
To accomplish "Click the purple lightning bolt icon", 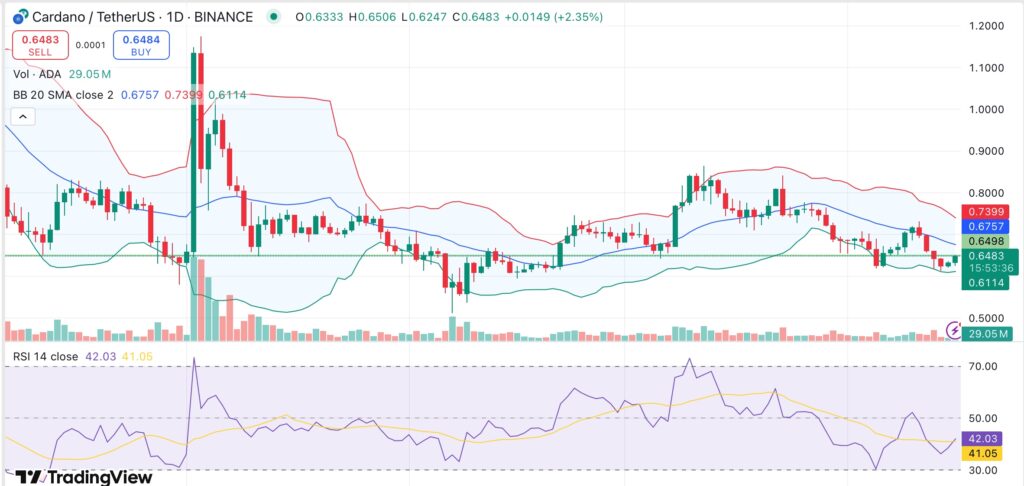I will point(955,329).
